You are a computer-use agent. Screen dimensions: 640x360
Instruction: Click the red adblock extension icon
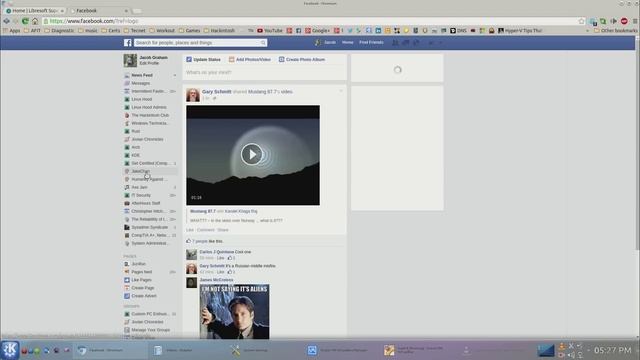click(x=624, y=21)
